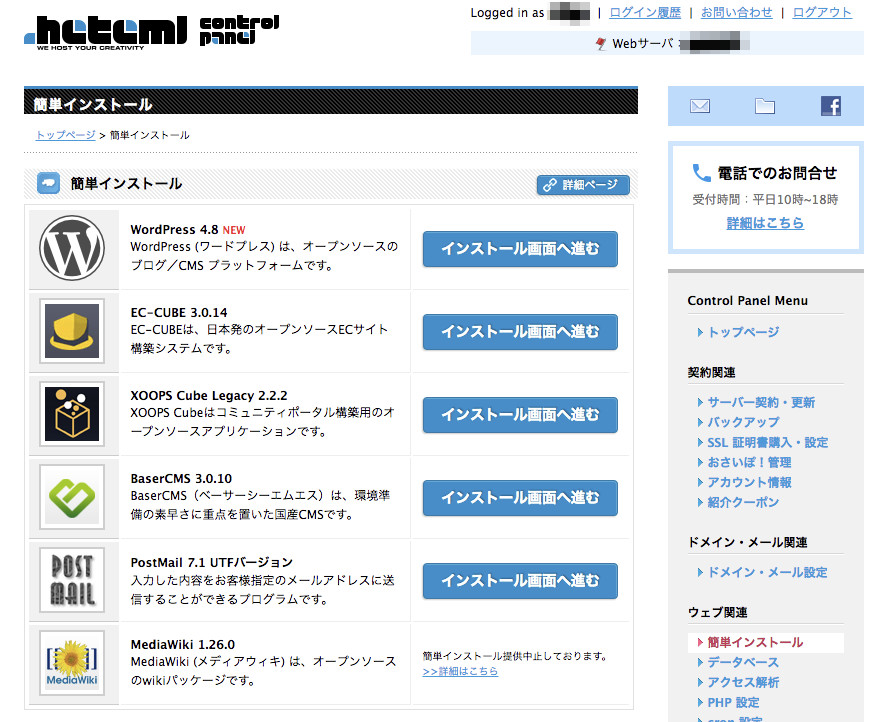
Task: Click the phone icon beside 電話でのお問合せ
Action: (x=701, y=173)
